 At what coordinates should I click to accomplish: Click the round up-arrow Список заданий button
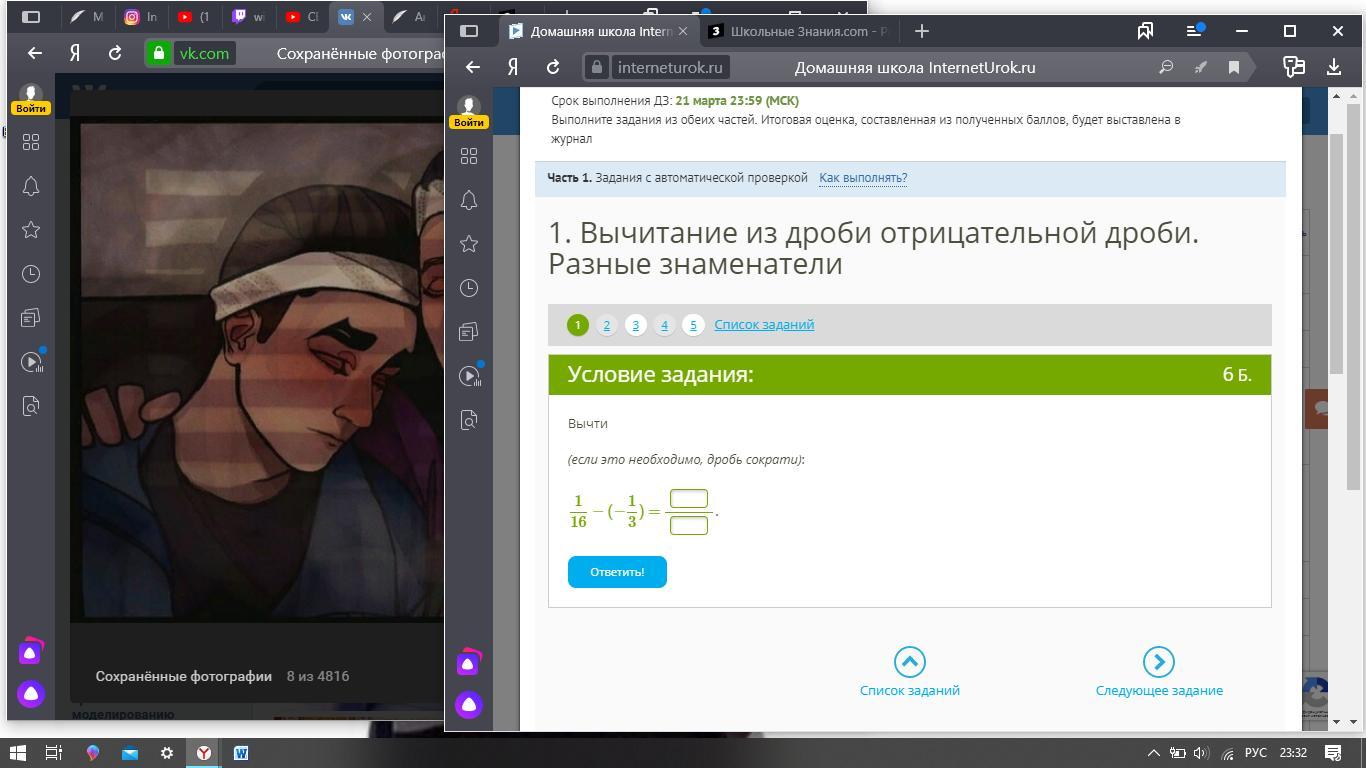click(909, 662)
